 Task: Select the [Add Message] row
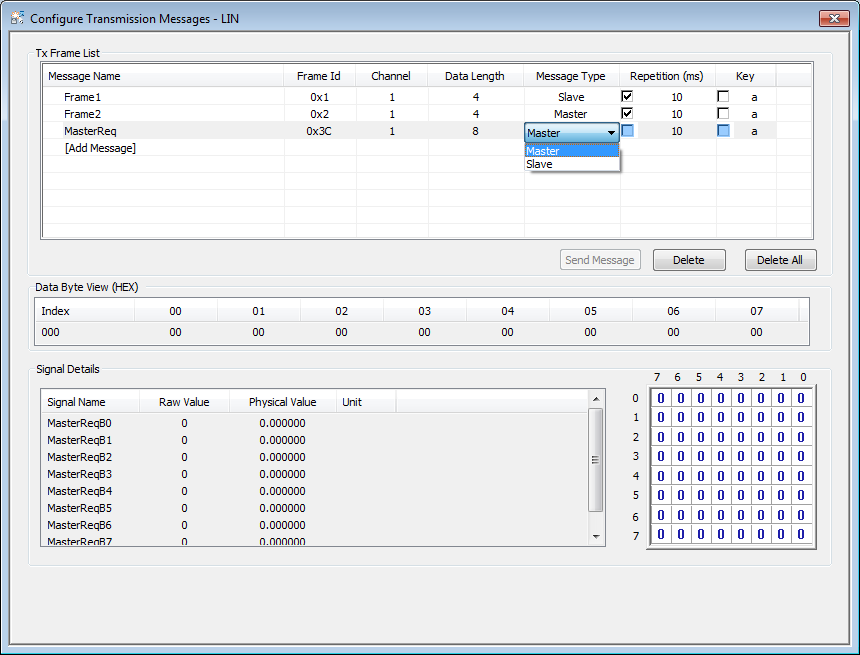[x=428, y=148]
